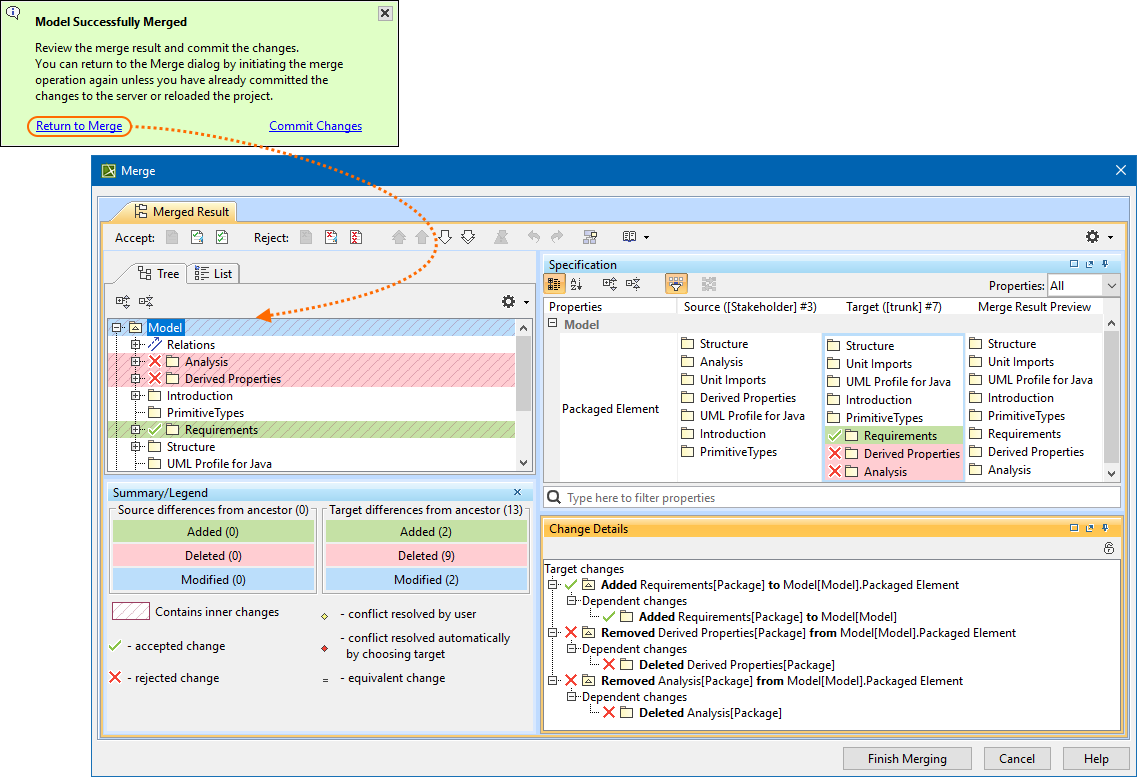Follow the Commit Changes link
This screenshot has width=1138, height=778.
pyautogui.click(x=315, y=126)
